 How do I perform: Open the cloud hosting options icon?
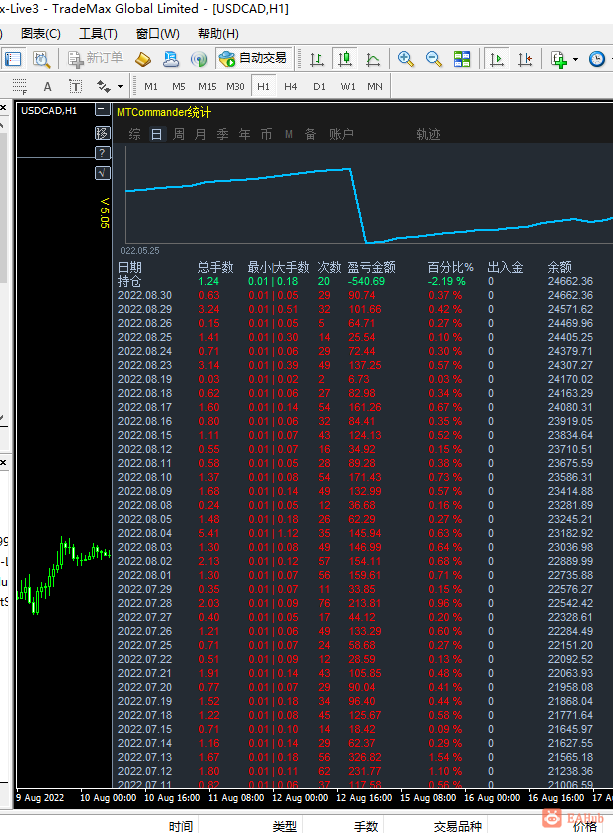171,59
